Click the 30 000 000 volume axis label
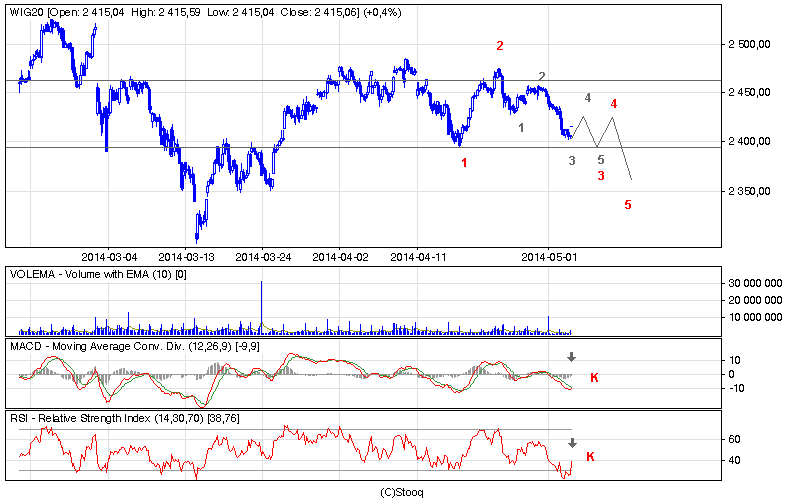 pyautogui.click(x=755, y=284)
